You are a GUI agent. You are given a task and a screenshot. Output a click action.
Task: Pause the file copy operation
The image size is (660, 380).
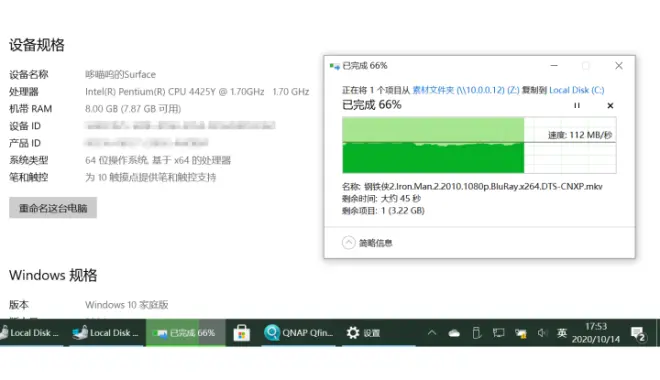(x=577, y=106)
